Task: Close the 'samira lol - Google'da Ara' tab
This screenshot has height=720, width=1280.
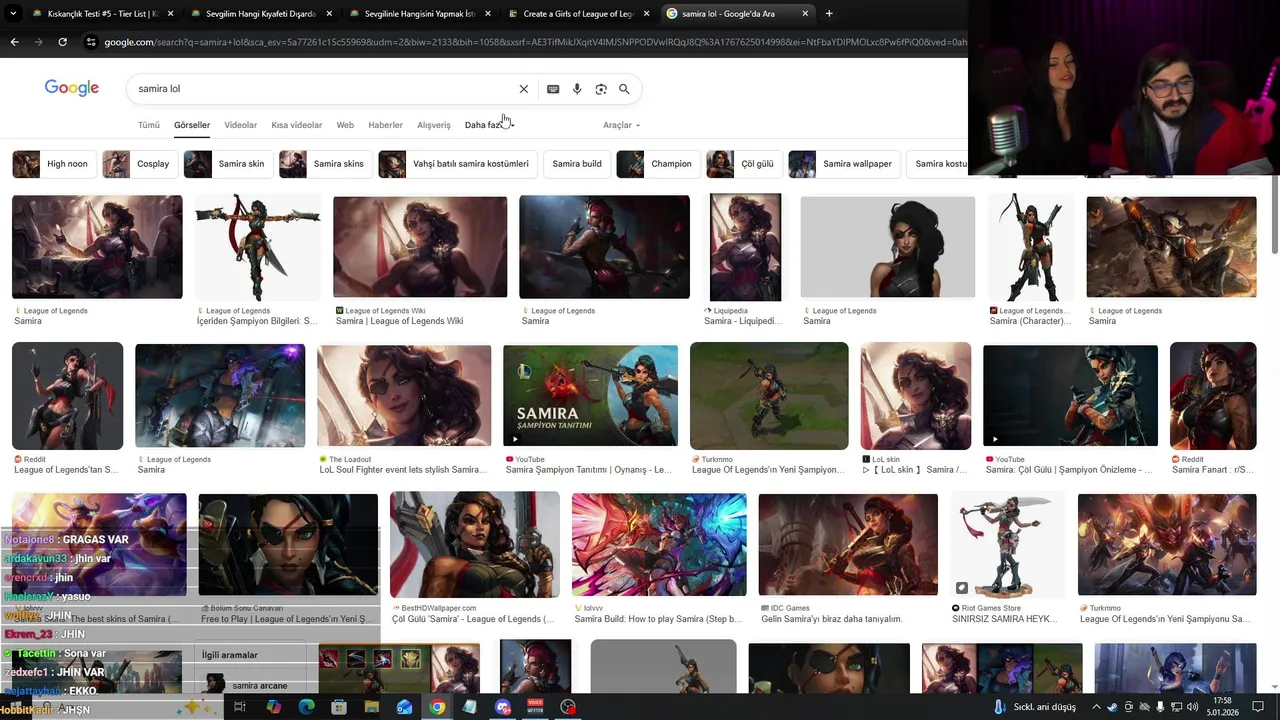Action: tap(805, 14)
